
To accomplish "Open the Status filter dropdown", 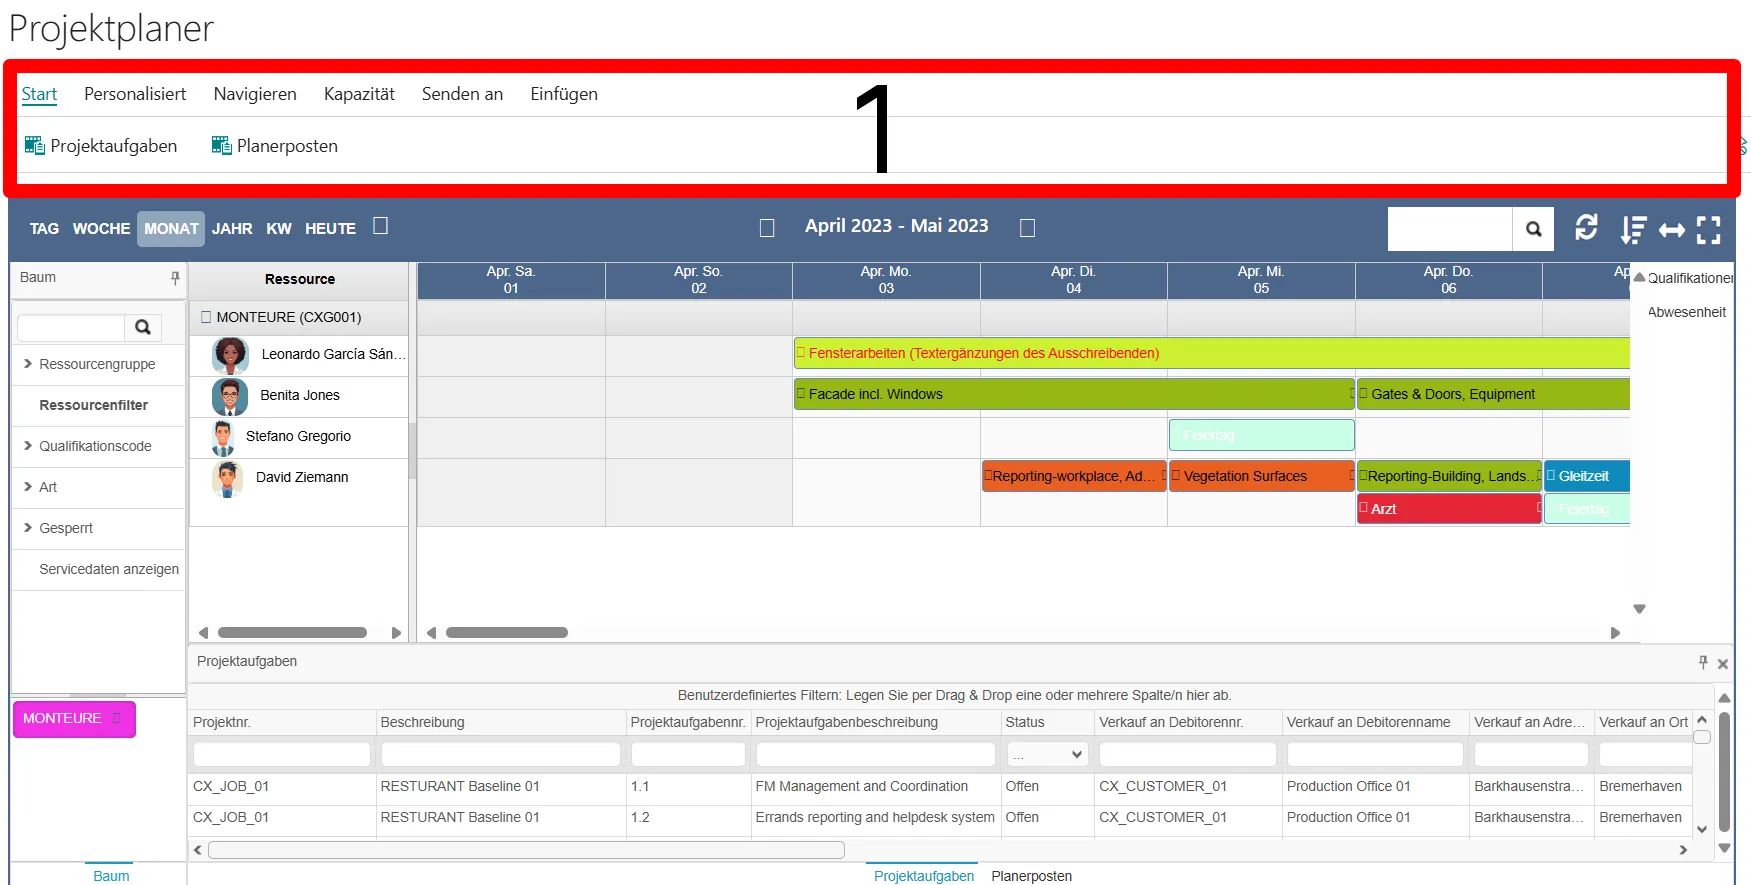I will [x=1047, y=754].
